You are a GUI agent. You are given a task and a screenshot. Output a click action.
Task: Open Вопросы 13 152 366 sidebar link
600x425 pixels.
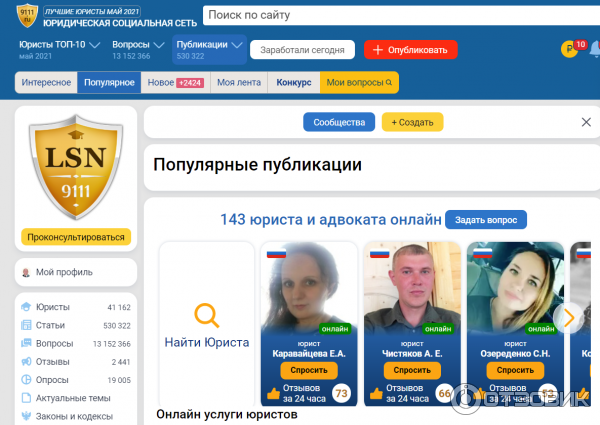76,344
